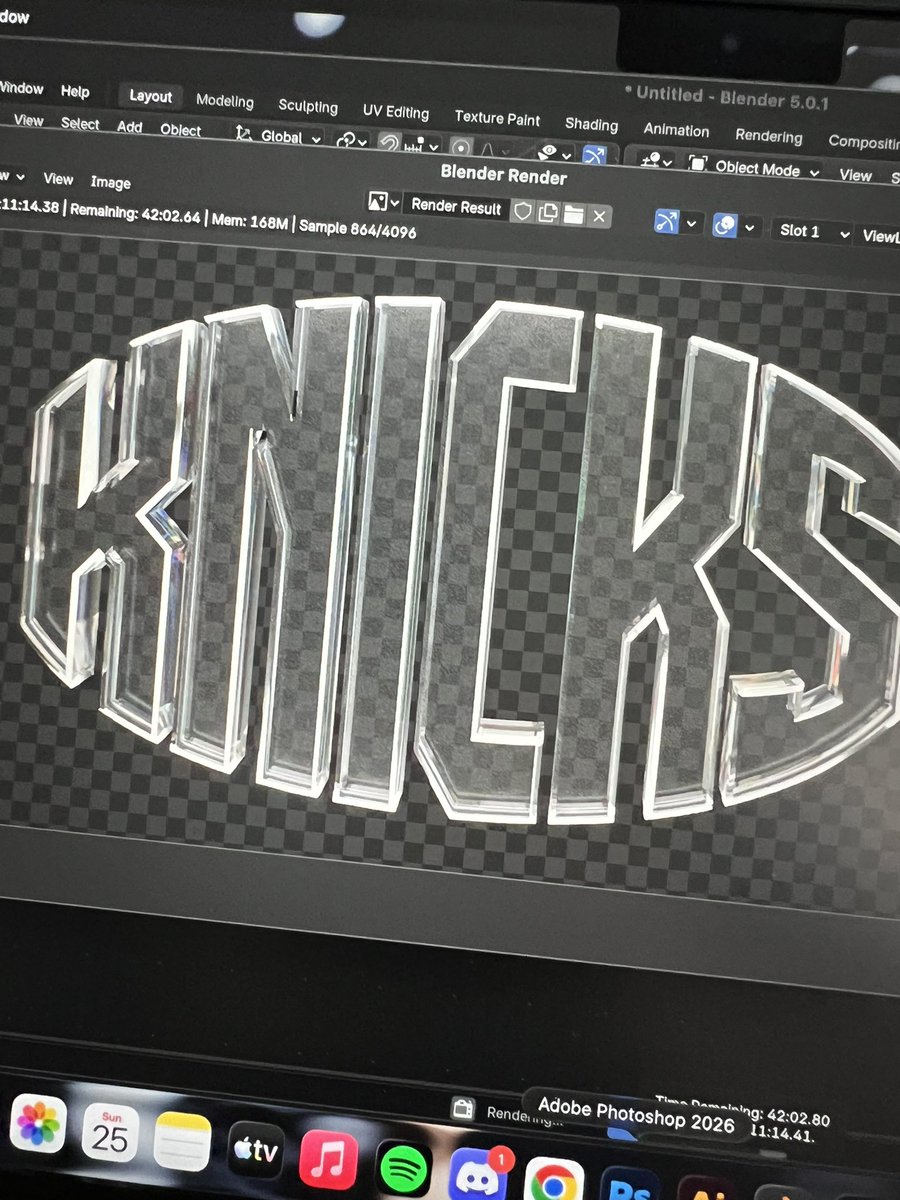Open the Texture Paint workspace tab
Image resolution: width=900 pixels, height=1200 pixels.
[497, 118]
